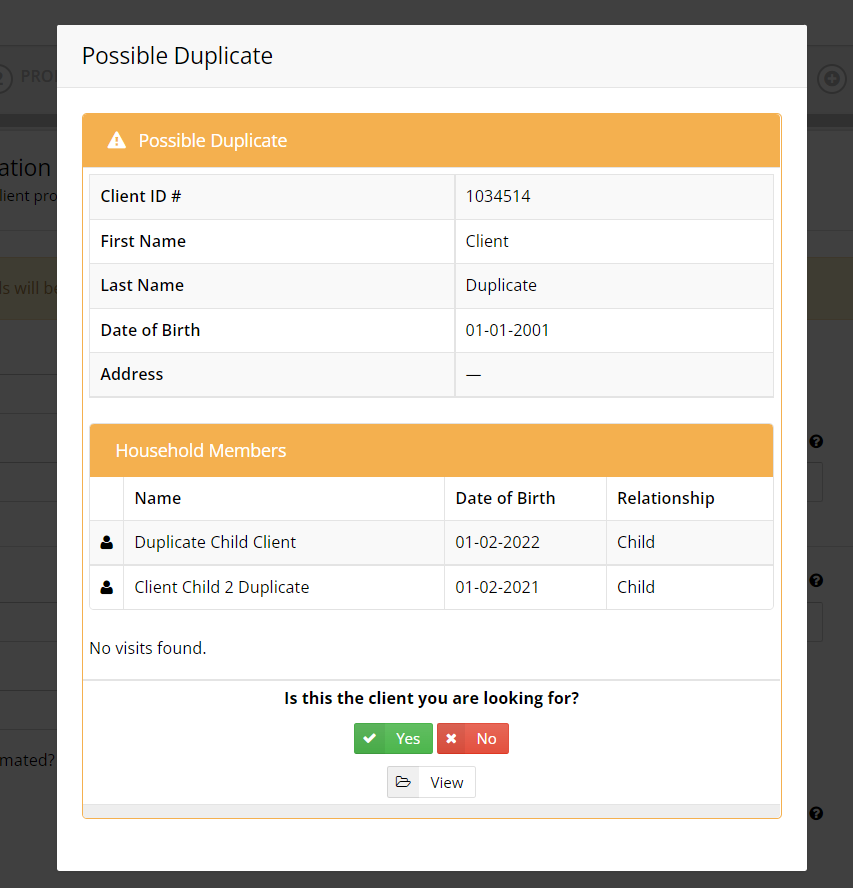The width and height of the screenshot is (853, 888).
Task: Click the bottom help question-mark icon at right edge
Action: click(x=816, y=814)
